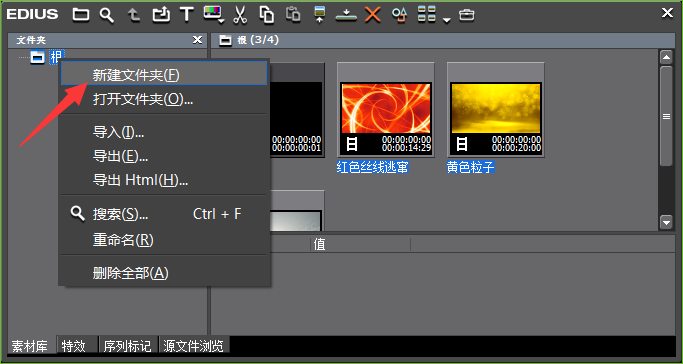
Task: Choose 导出 Html(H)... from the context menu
Action: [164, 180]
